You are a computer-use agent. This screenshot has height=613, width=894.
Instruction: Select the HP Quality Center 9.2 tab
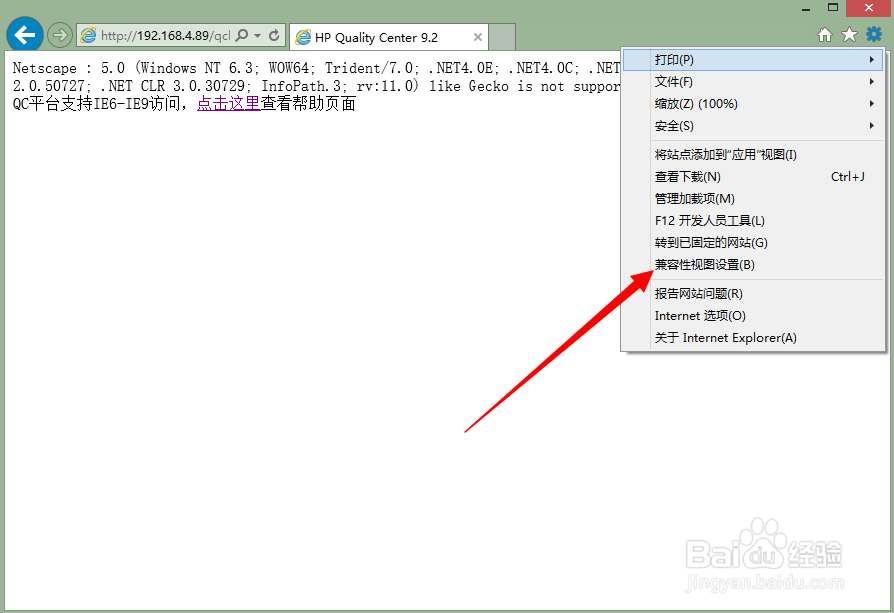click(389, 38)
